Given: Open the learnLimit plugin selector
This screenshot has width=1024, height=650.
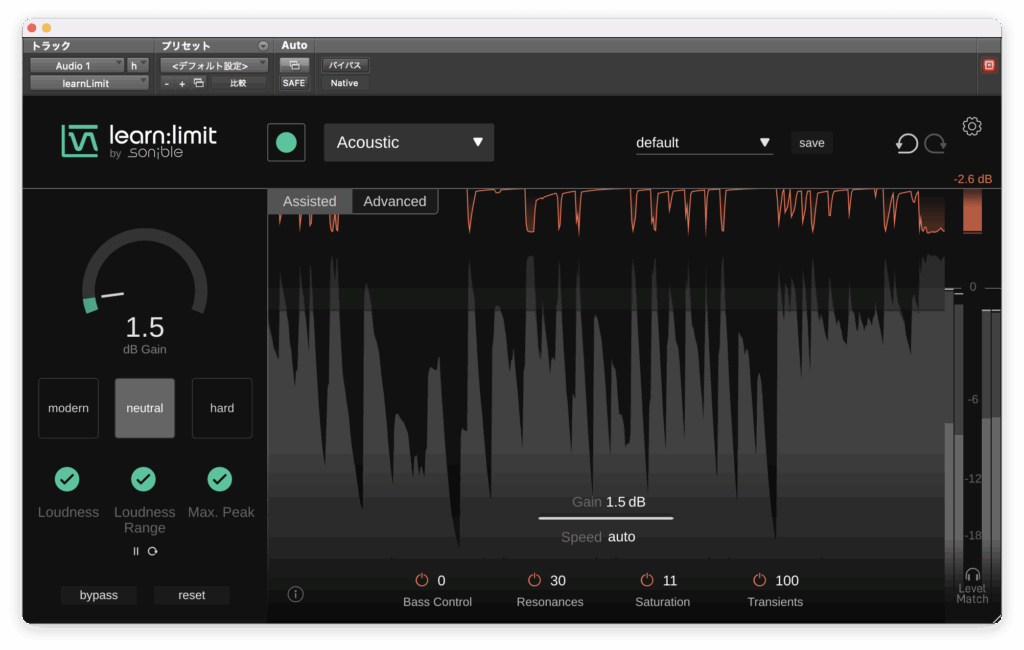Looking at the screenshot, I should (x=89, y=83).
